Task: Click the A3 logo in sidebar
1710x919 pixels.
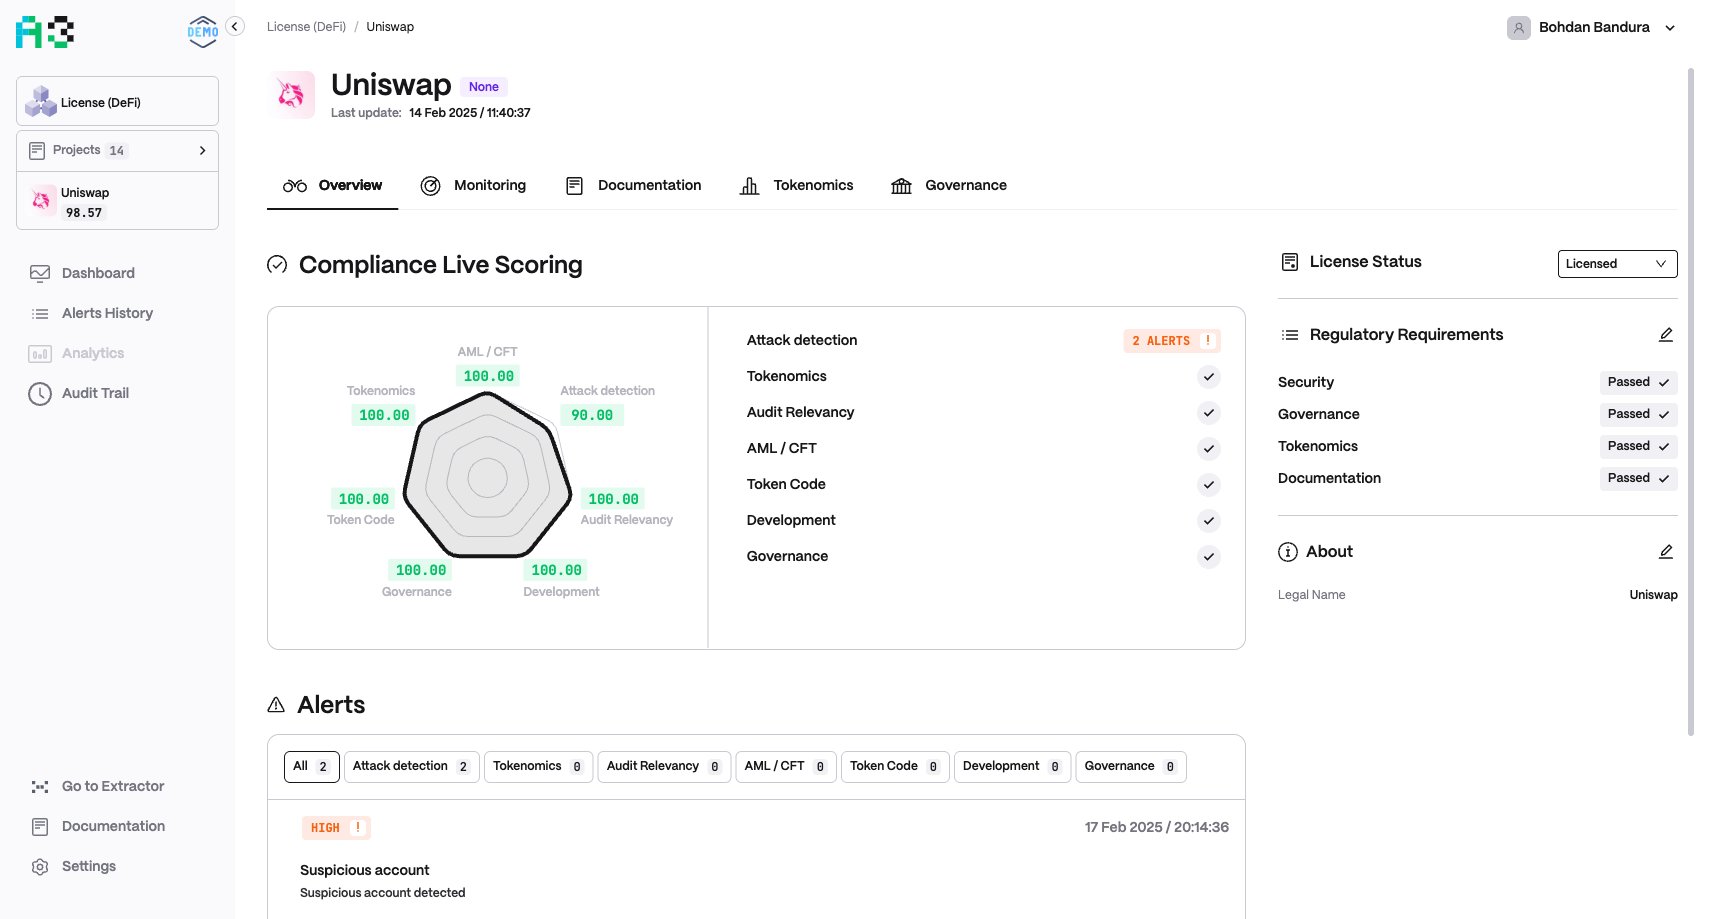Action: (x=45, y=32)
